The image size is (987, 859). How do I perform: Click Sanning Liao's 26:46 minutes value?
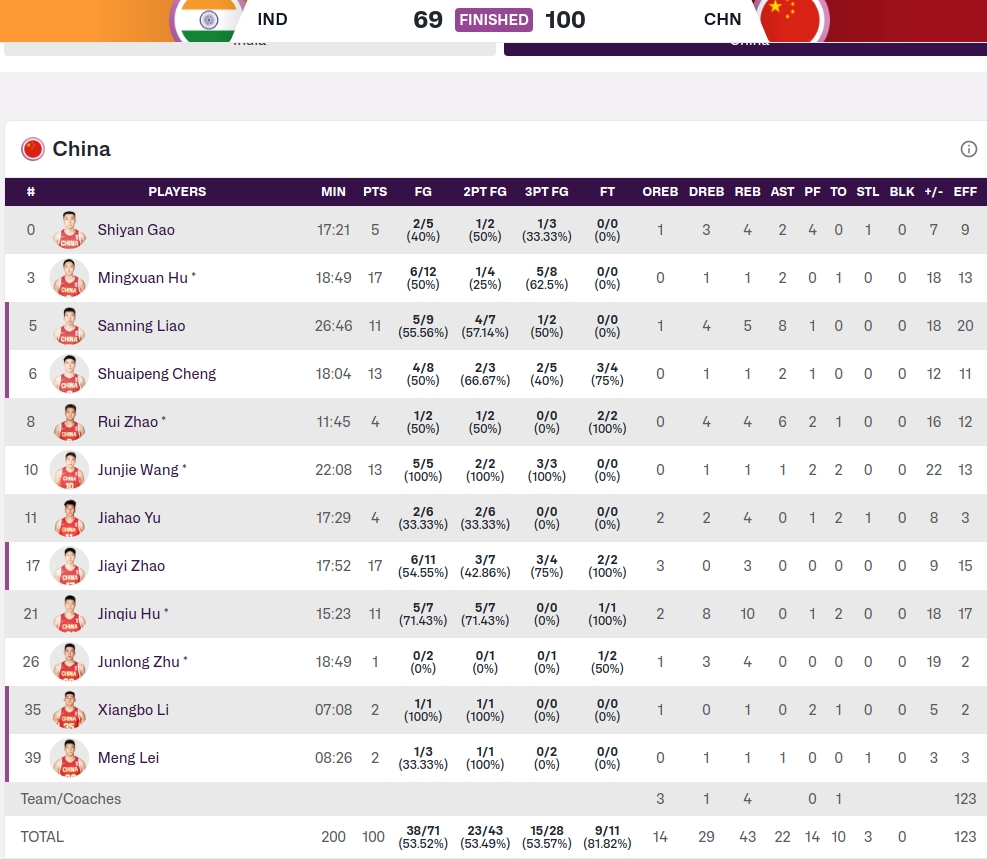pyautogui.click(x=333, y=325)
